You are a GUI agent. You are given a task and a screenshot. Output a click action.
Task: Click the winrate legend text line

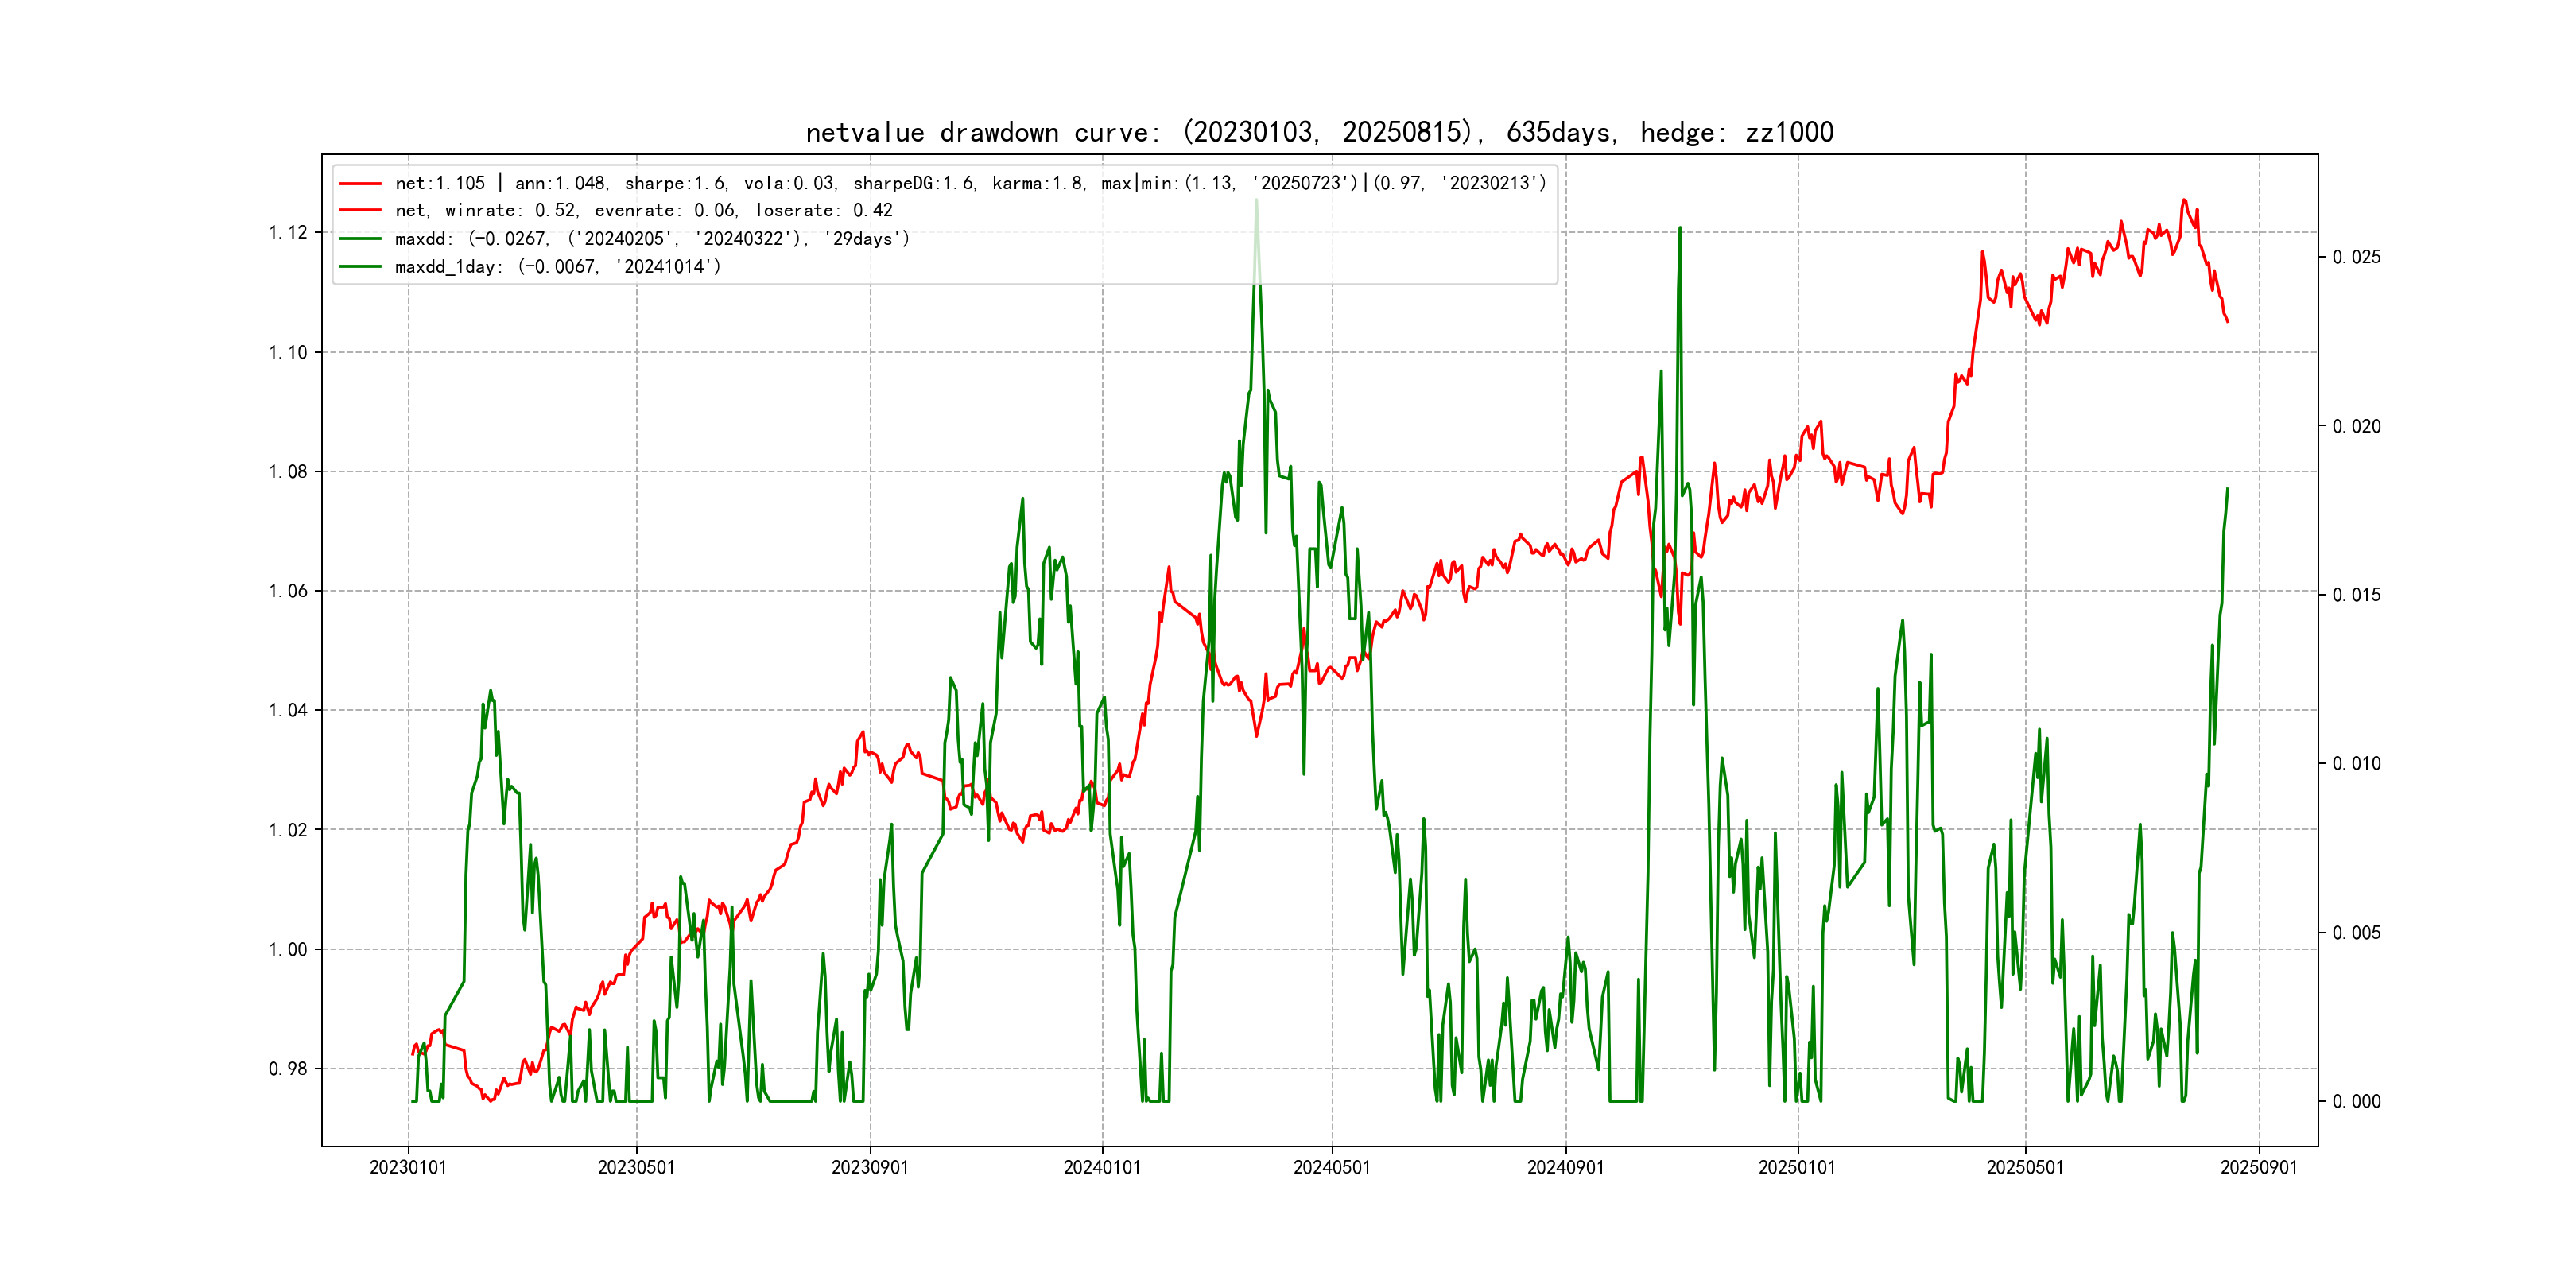(x=643, y=211)
